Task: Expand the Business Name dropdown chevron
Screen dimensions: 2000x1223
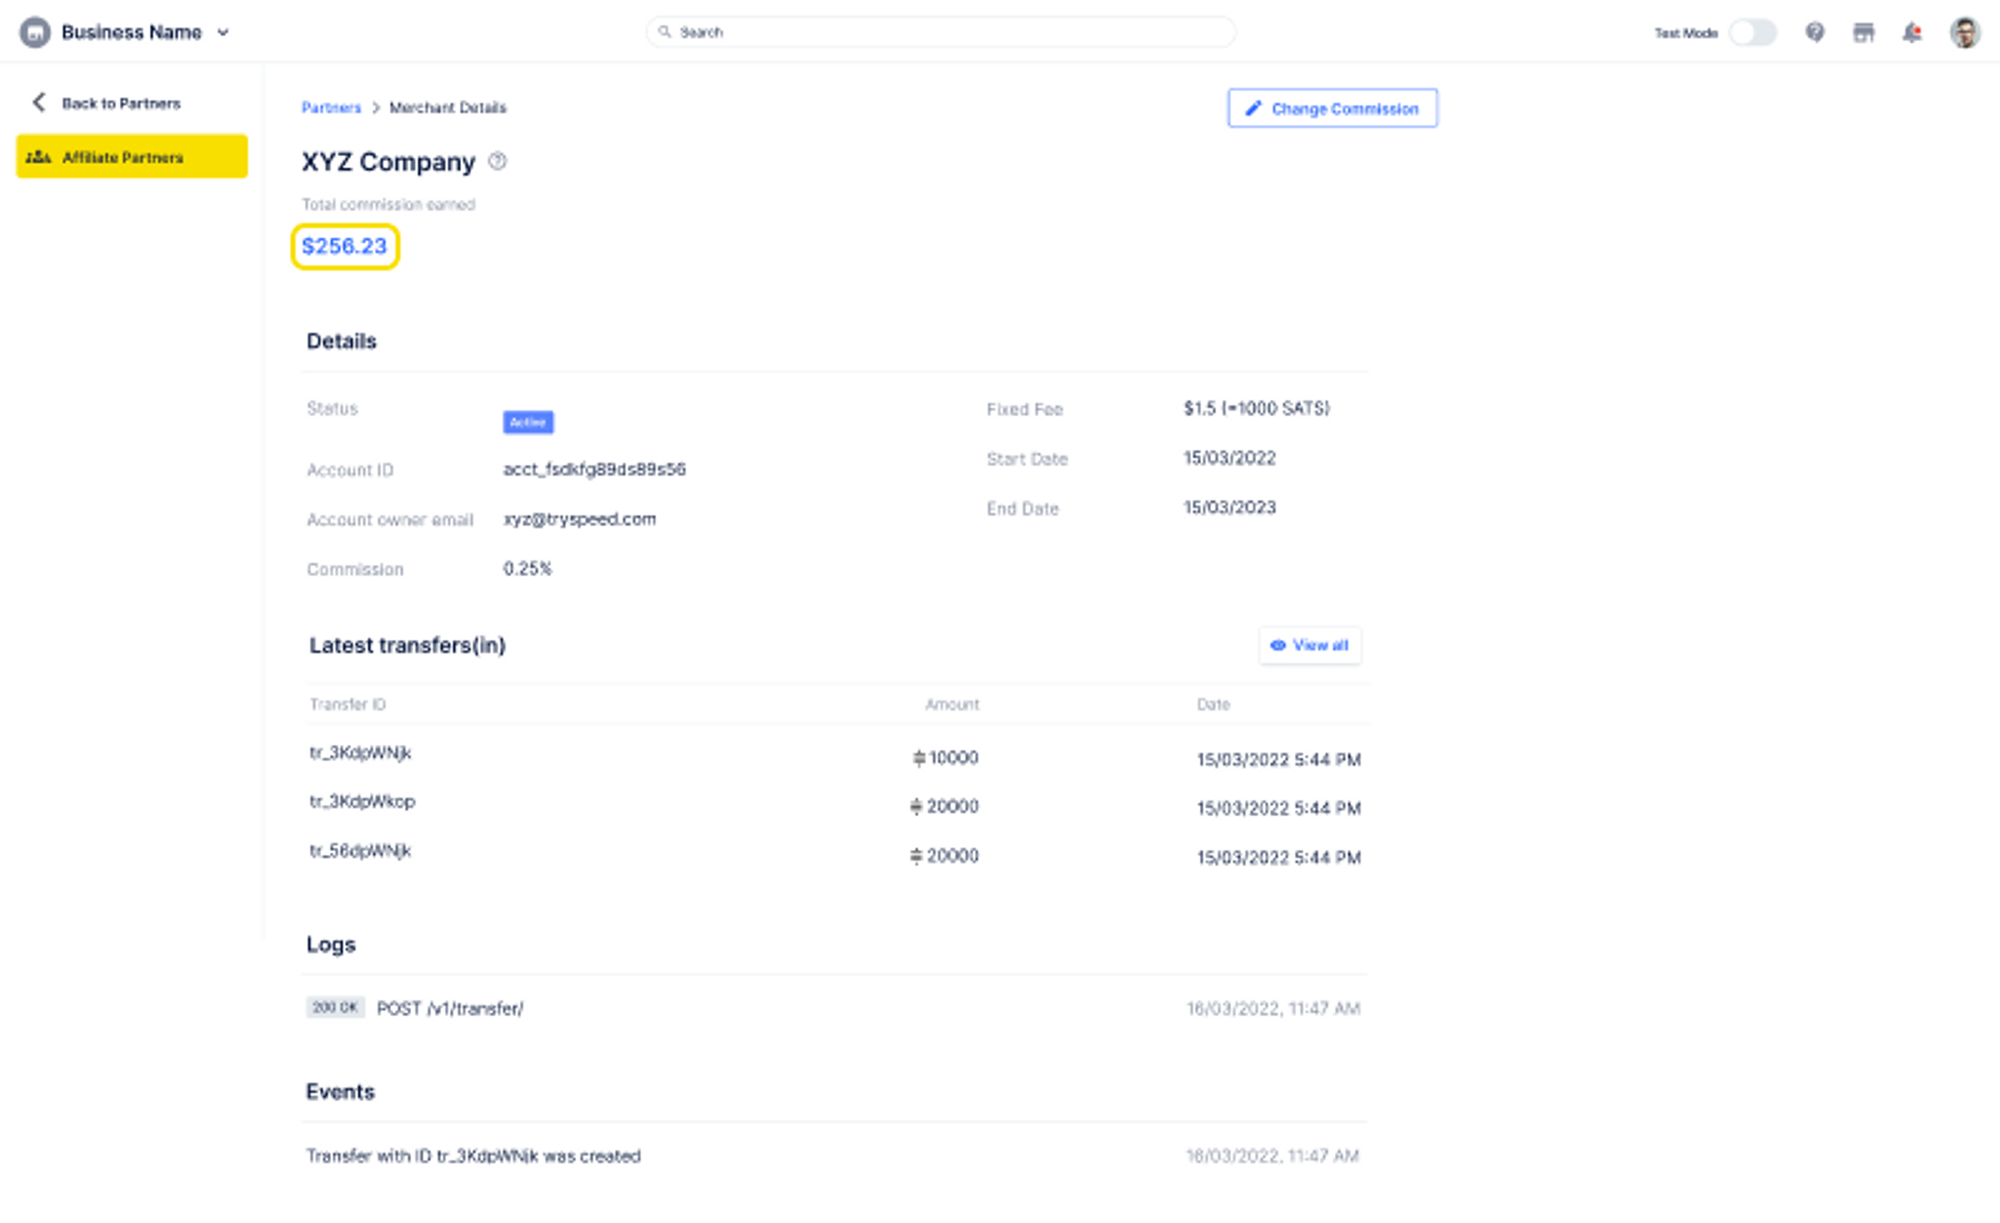Action: [x=223, y=32]
